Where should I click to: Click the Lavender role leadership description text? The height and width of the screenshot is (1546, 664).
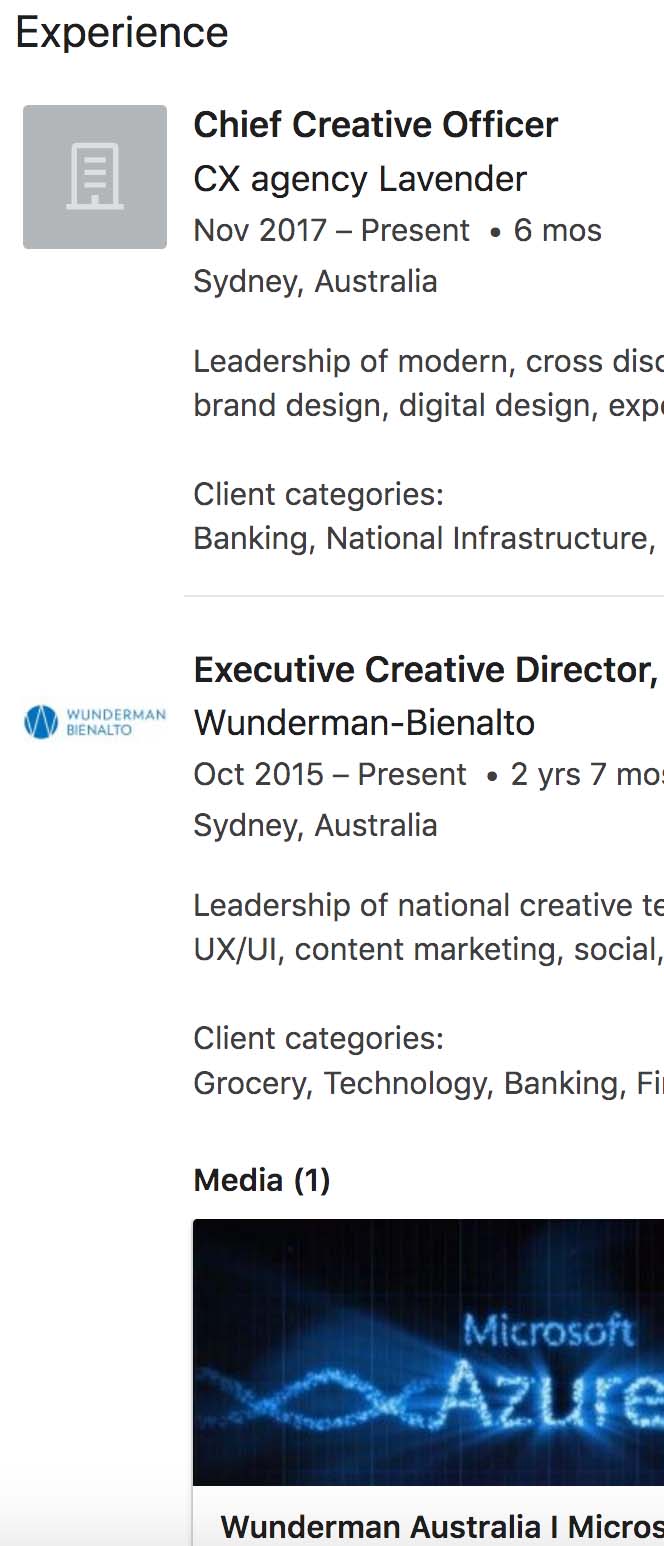pyautogui.click(x=428, y=383)
